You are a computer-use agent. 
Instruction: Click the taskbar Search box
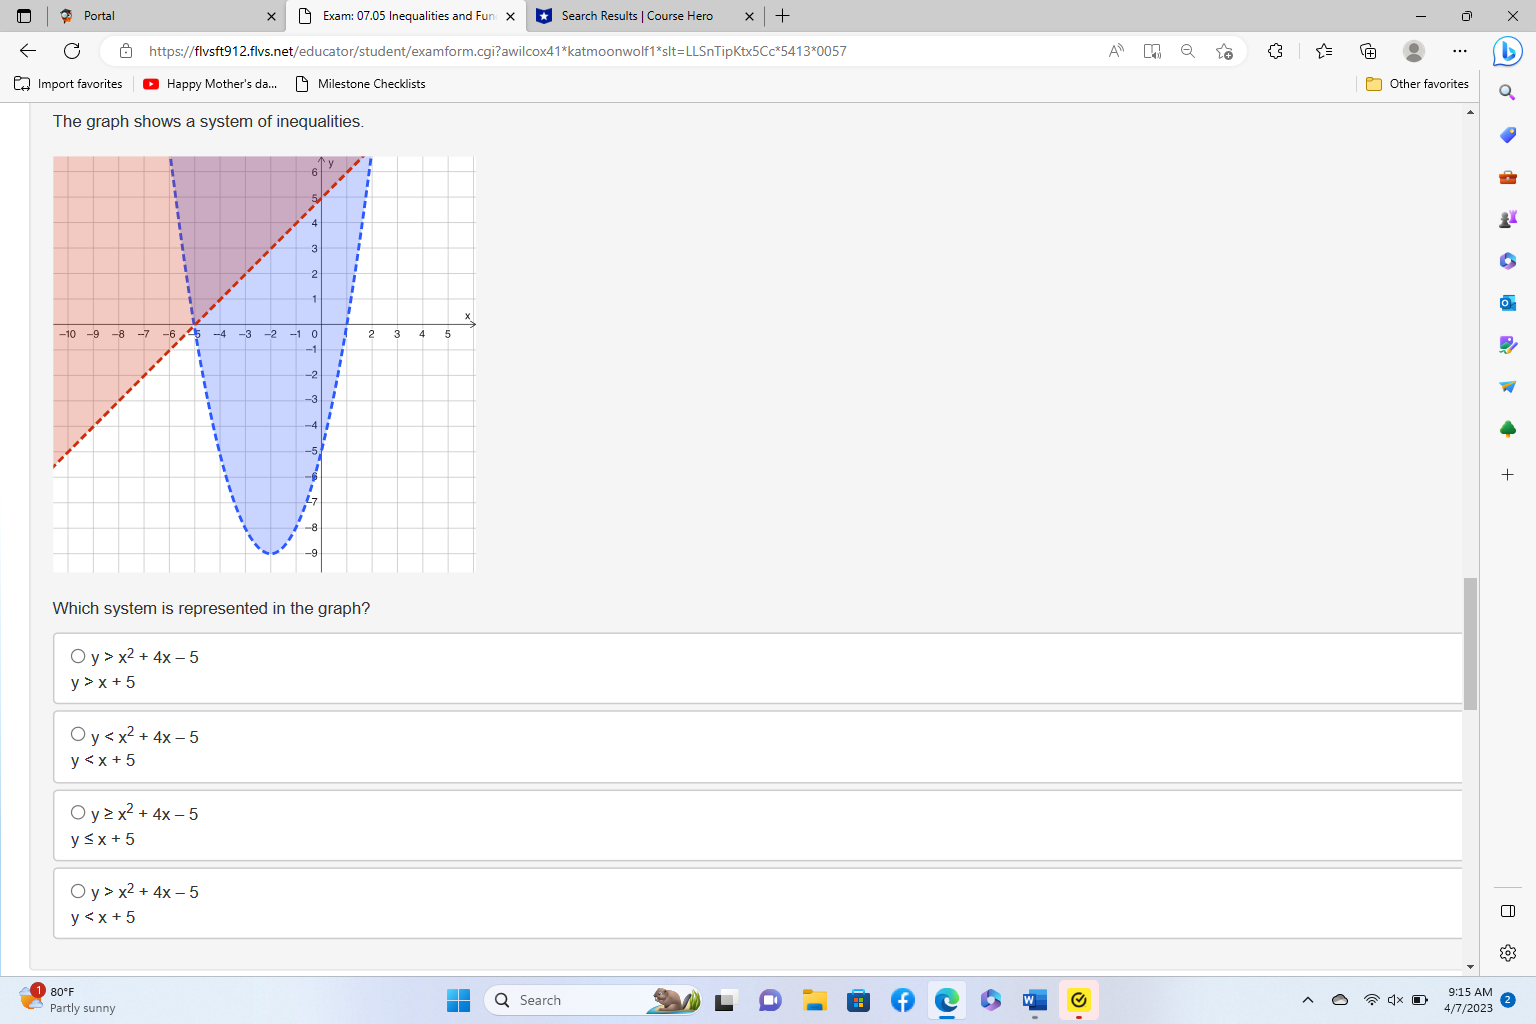(593, 1000)
